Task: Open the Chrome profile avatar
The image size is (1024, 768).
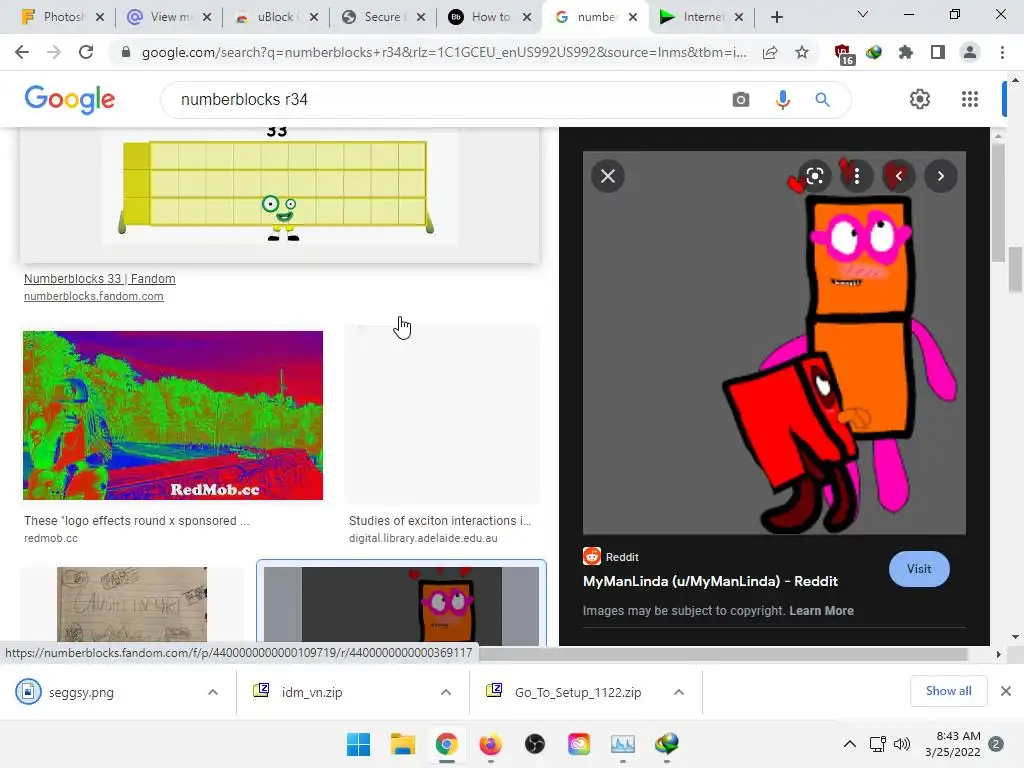Action: tap(970, 52)
